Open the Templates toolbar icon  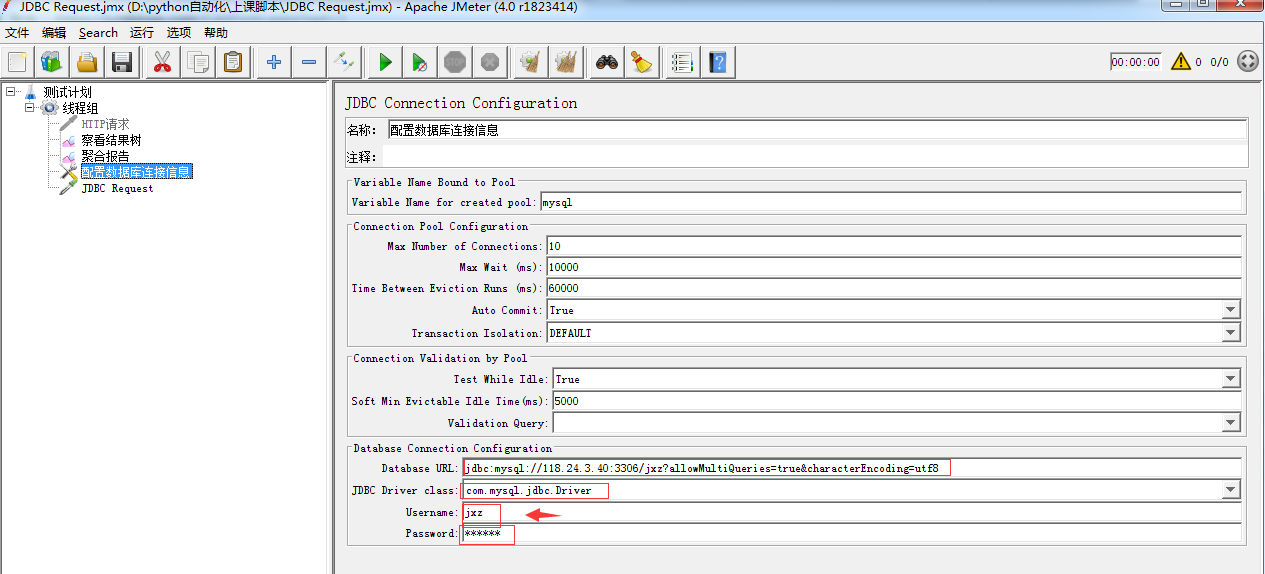point(51,62)
